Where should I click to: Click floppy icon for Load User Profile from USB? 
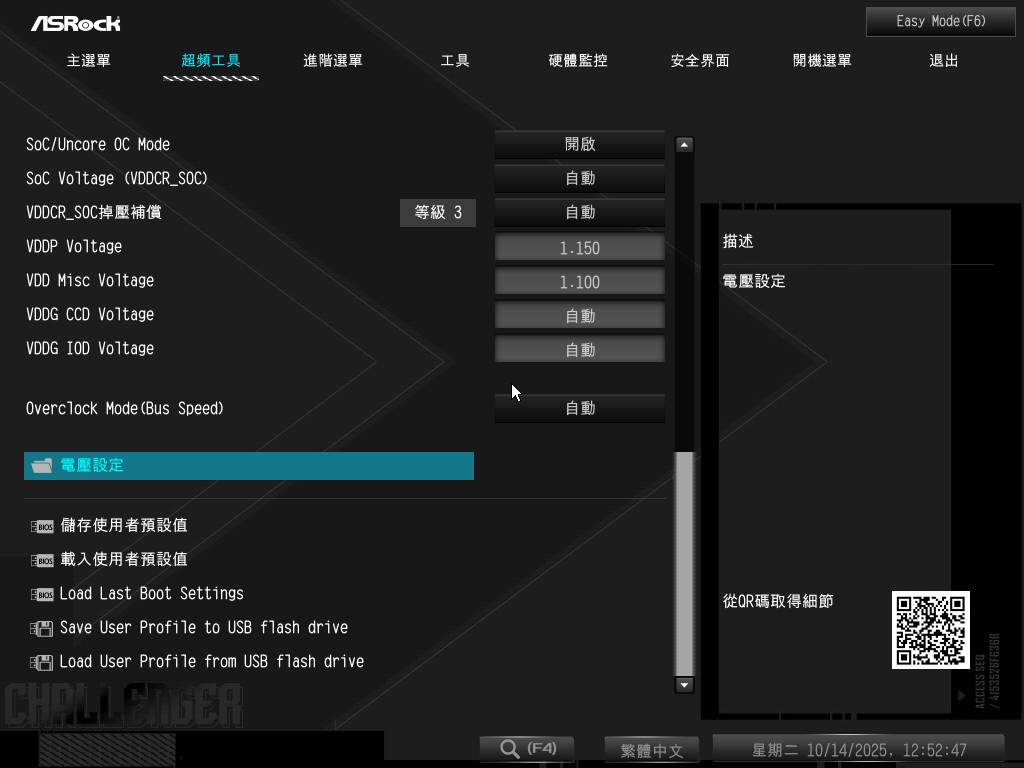(42, 662)
